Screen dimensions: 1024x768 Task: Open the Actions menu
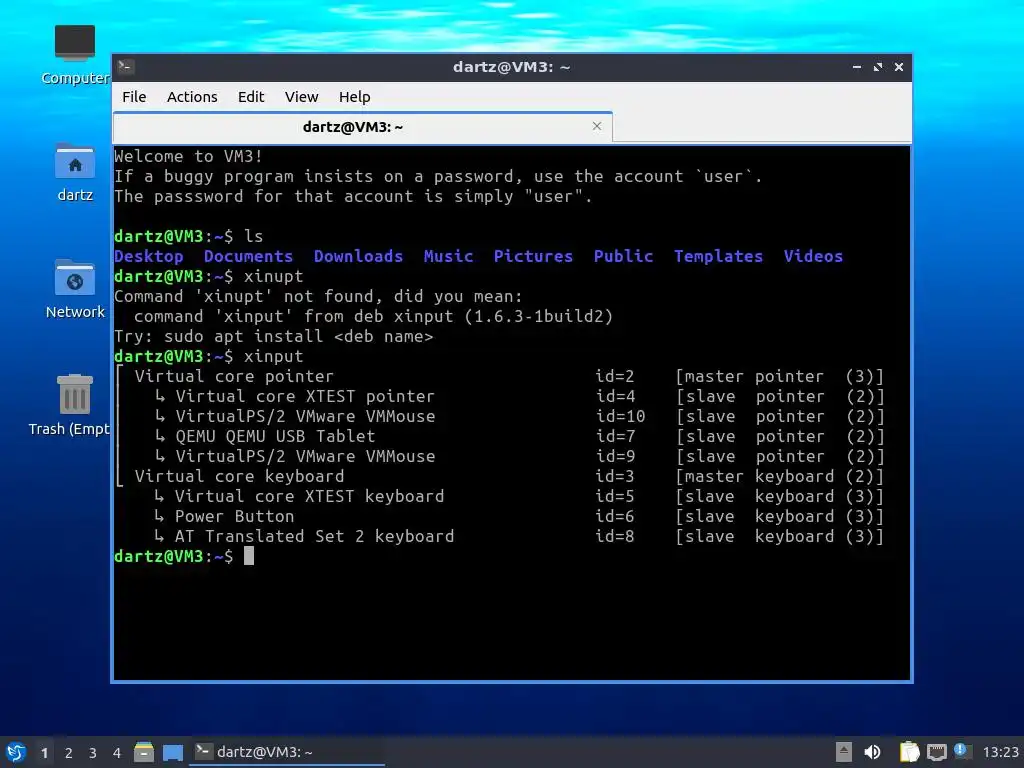(x=192, y=97)
